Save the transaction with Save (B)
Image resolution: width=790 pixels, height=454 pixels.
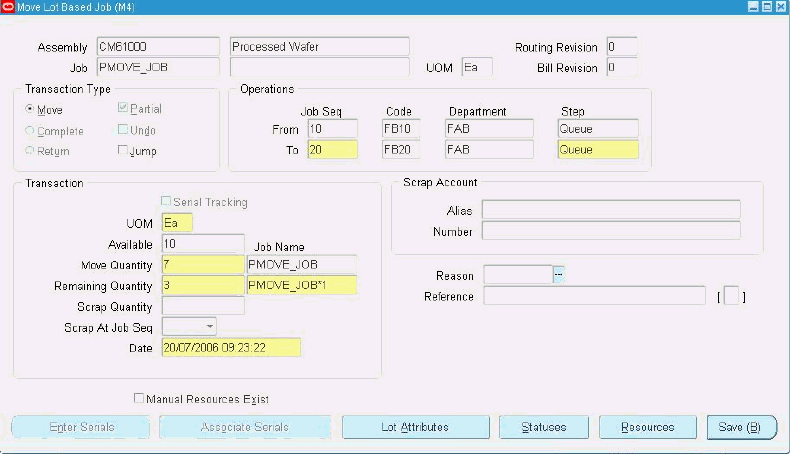(x=742, y=427)
